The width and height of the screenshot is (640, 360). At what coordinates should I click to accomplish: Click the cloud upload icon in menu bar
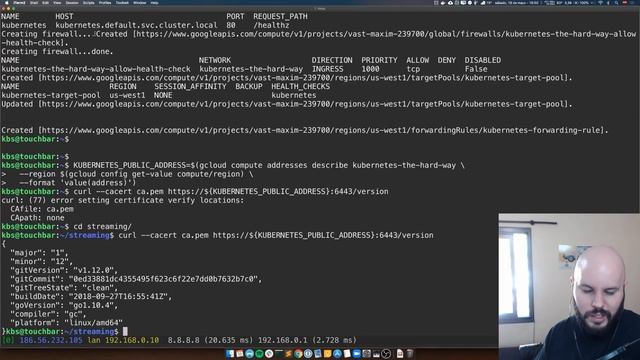tap(450, 3)
